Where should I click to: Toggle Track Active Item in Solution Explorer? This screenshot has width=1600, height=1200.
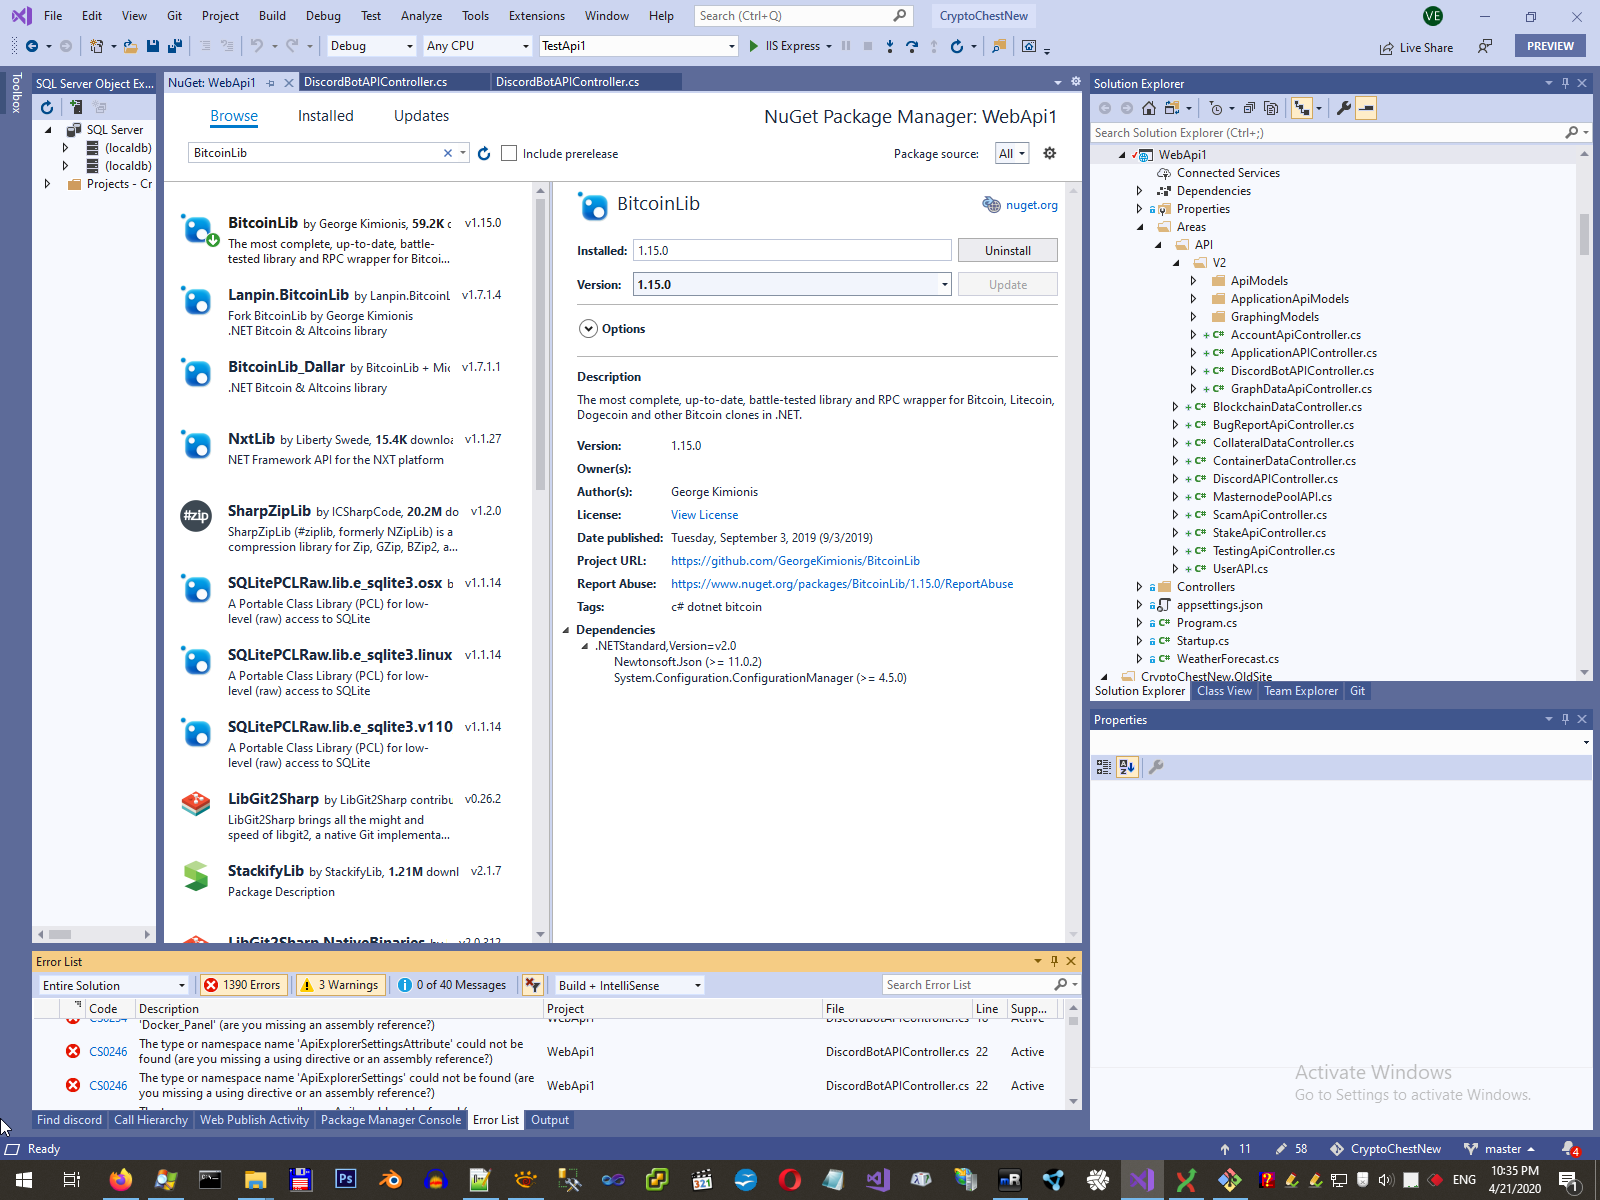point(1302,108)
